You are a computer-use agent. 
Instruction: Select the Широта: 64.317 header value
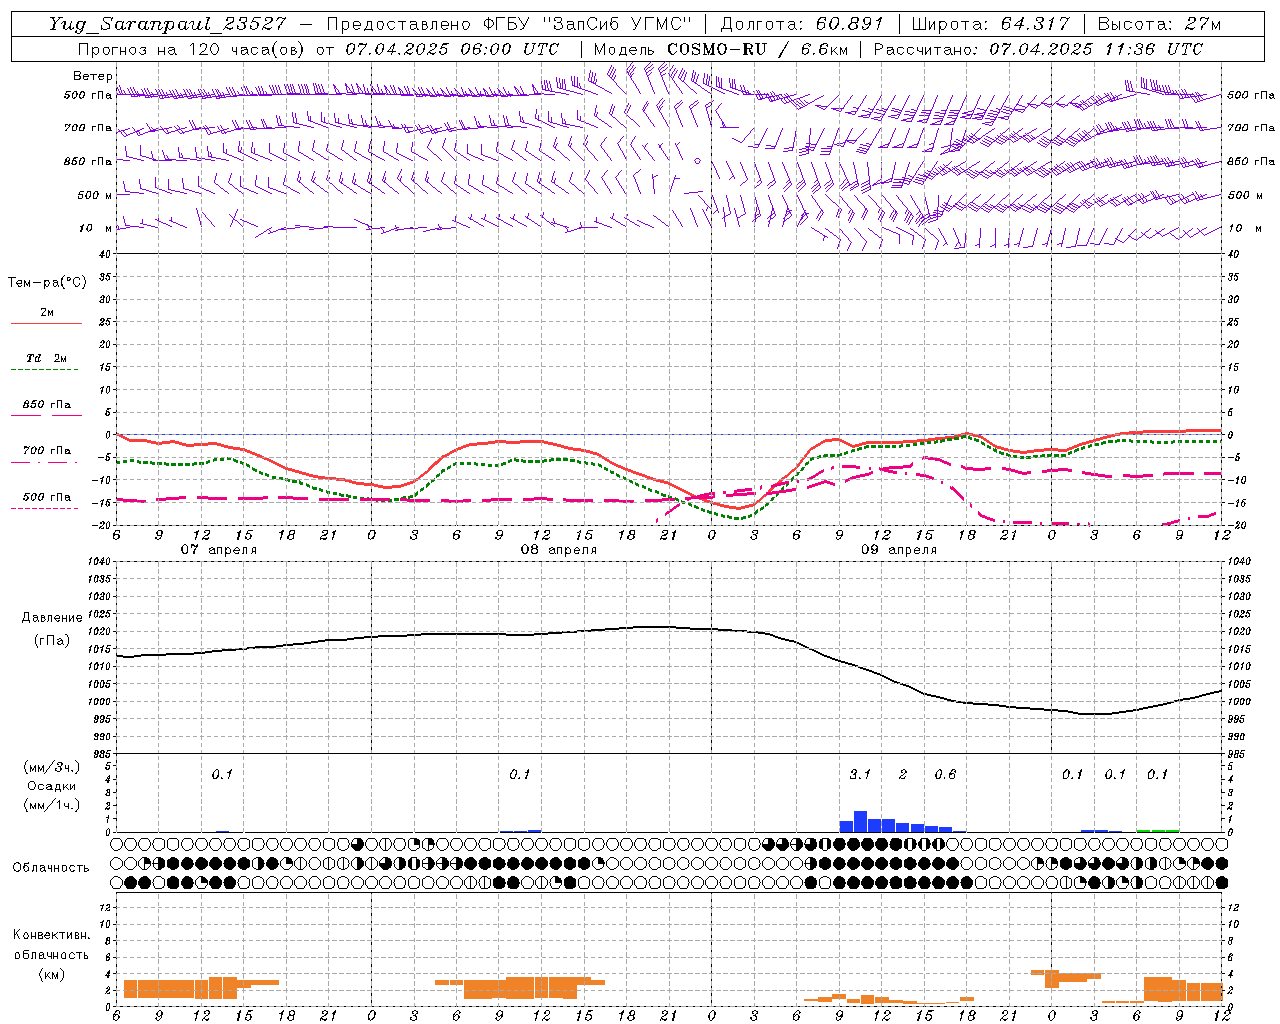[990, 24]
